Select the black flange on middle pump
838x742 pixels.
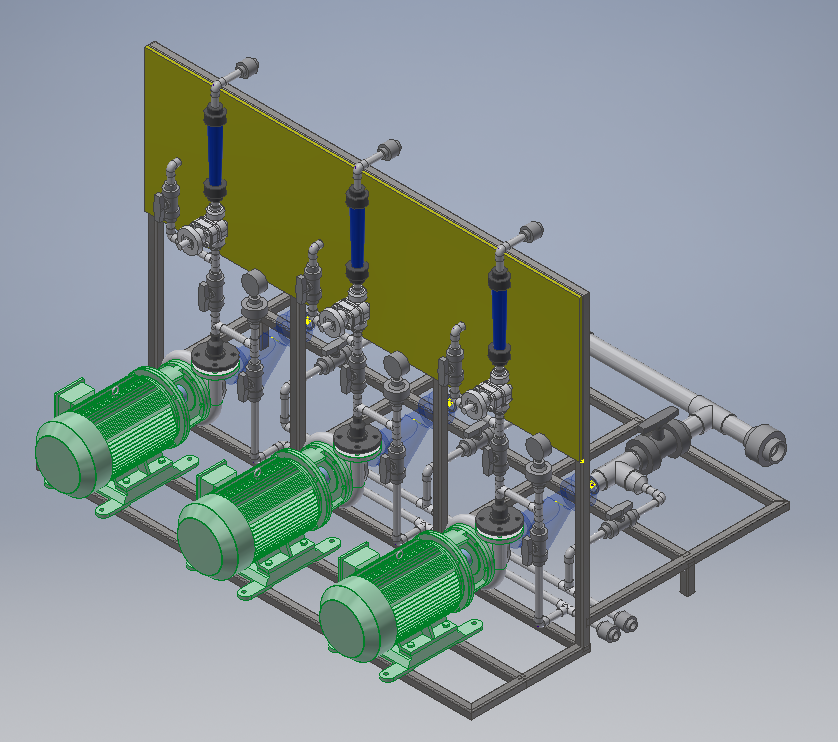pos(355,437)
